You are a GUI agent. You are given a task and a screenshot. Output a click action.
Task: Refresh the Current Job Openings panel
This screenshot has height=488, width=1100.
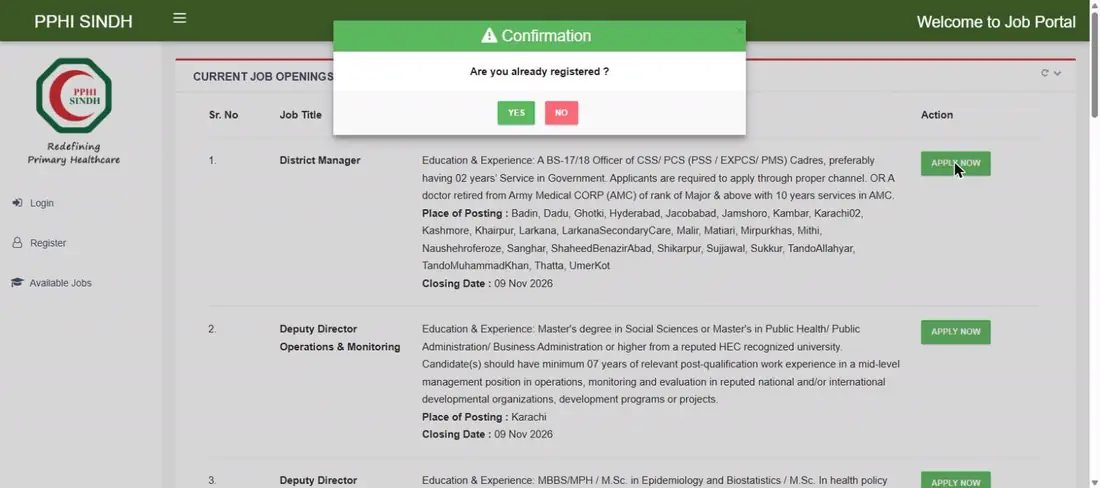tap(1045, 73)
